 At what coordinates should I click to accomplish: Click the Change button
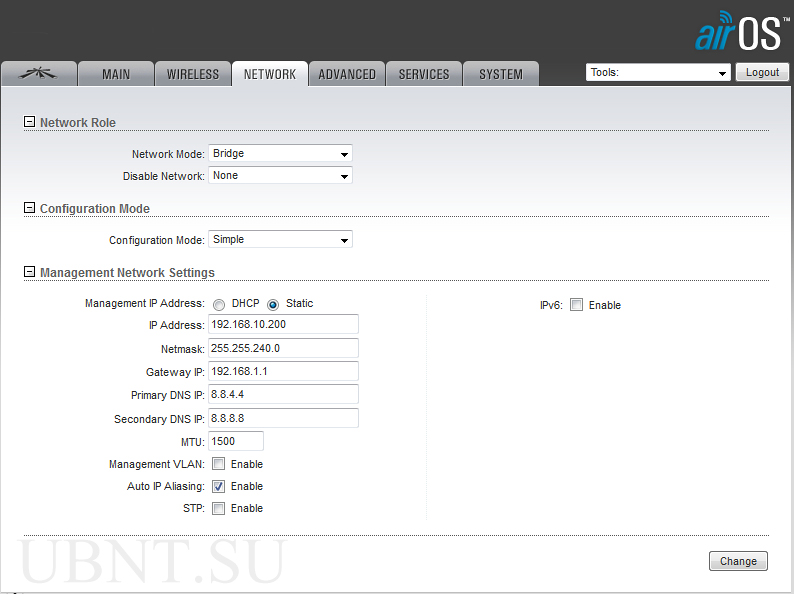click(738, 561)
